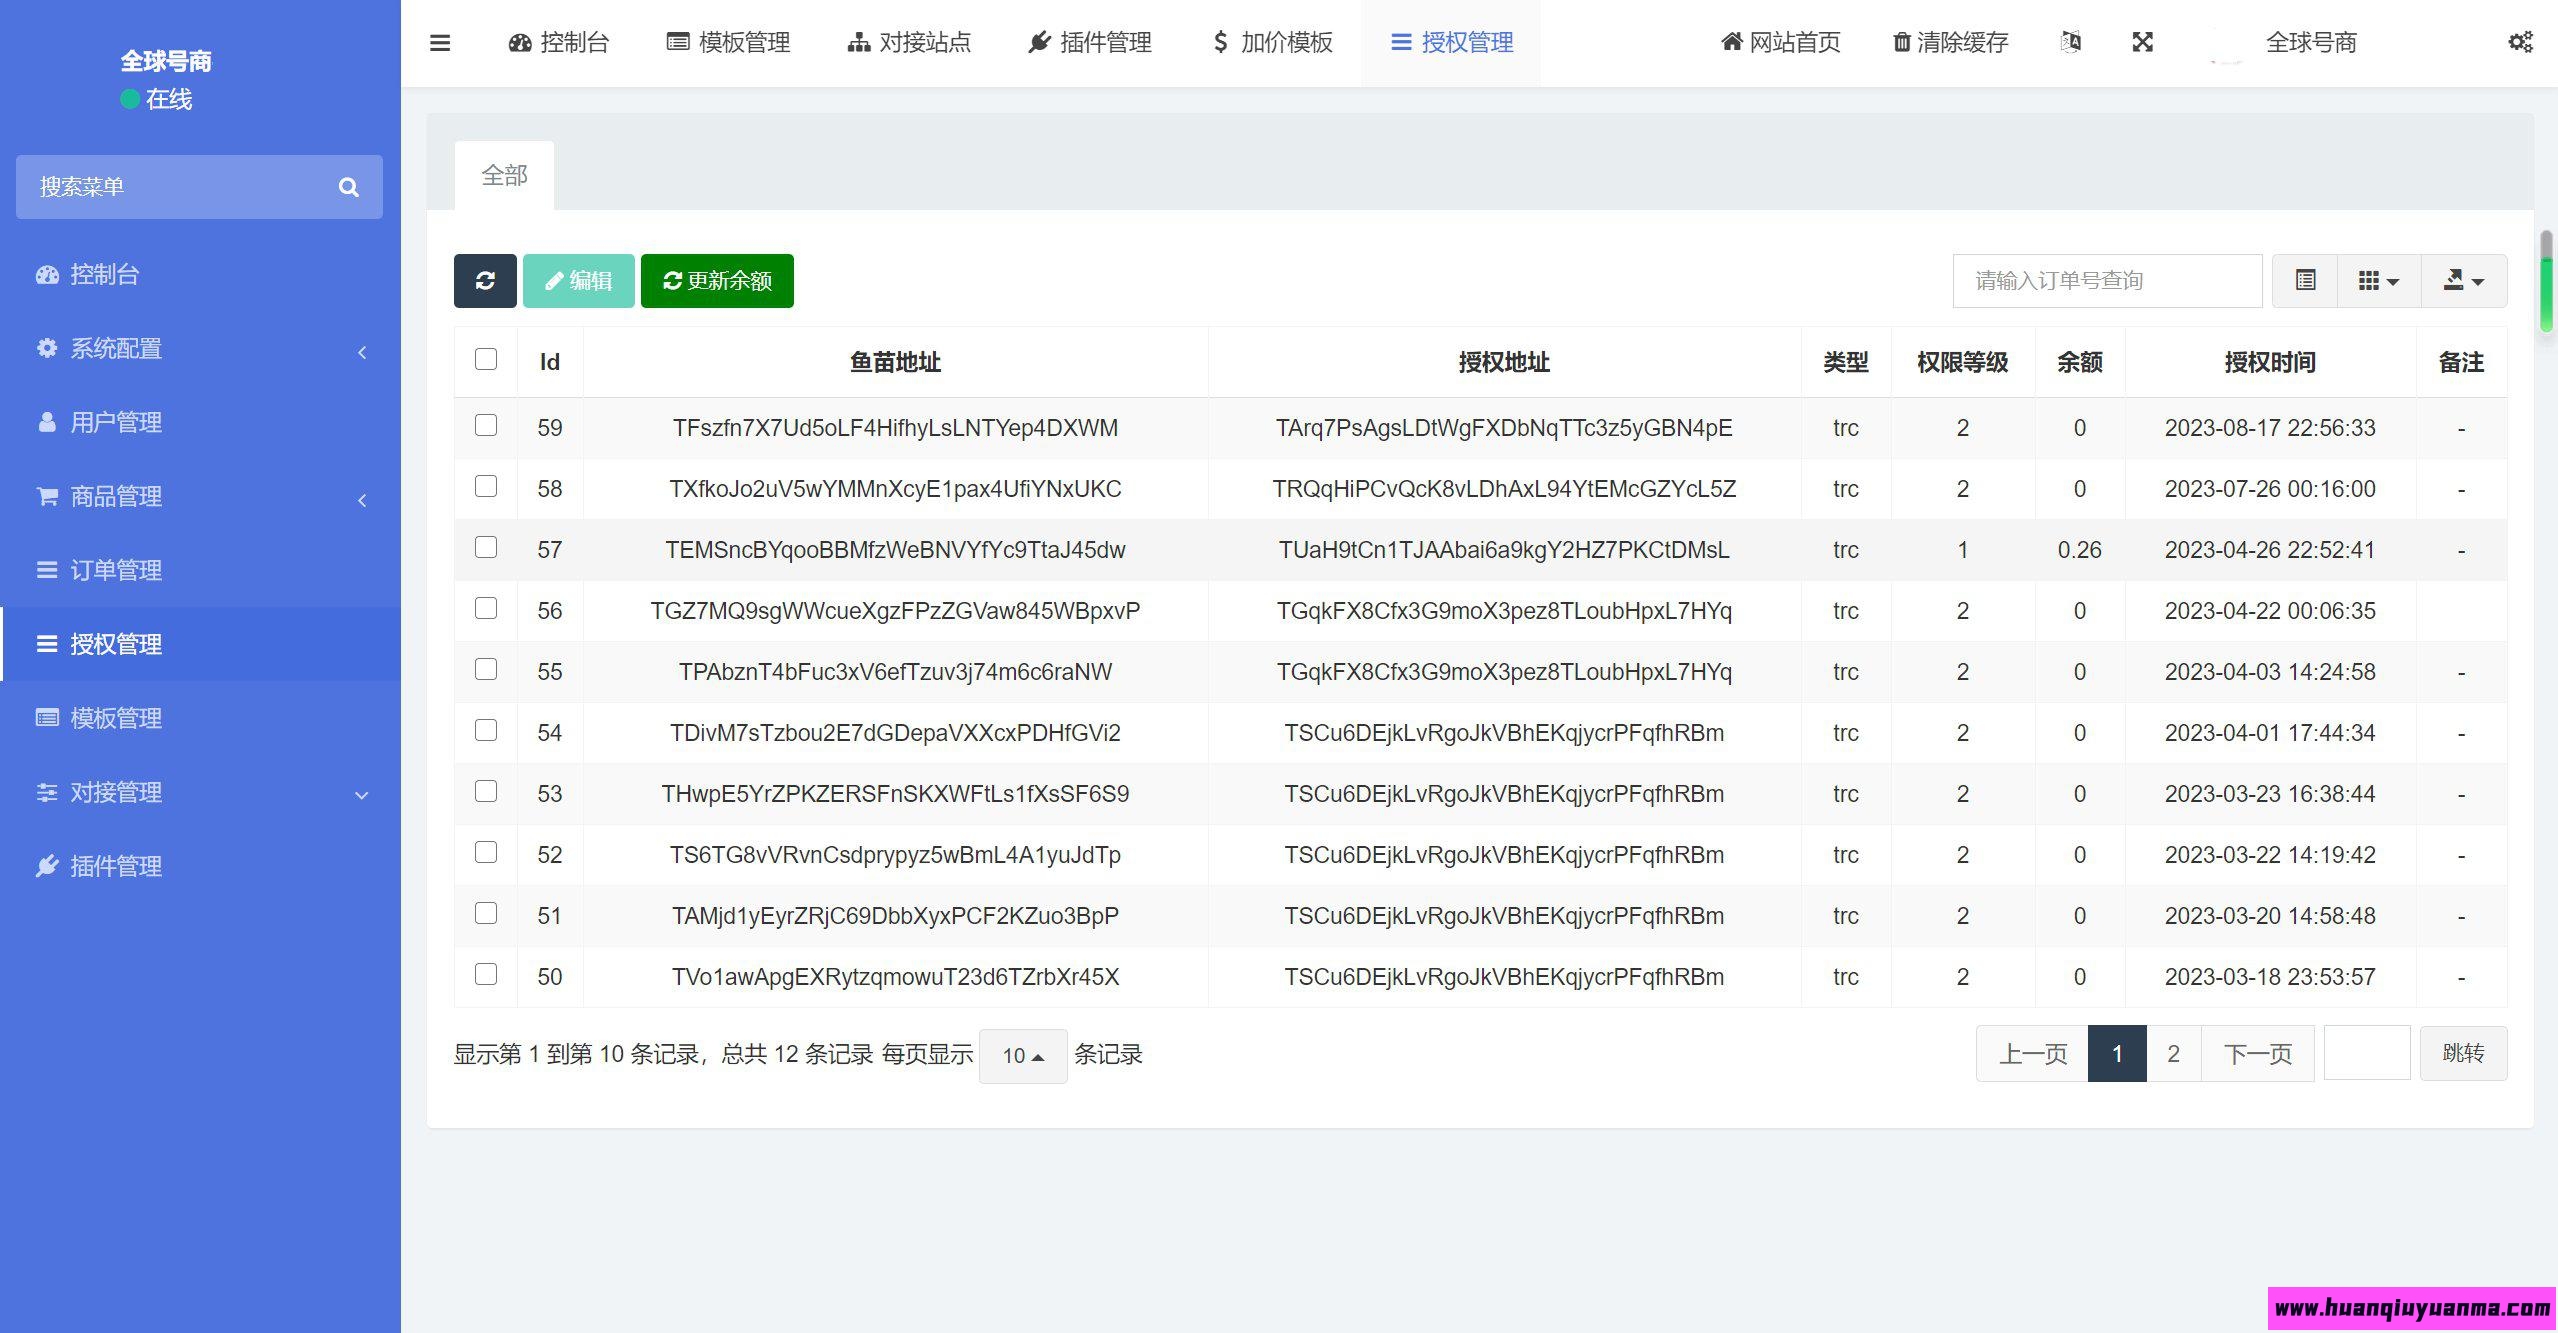Toggle fullscreen with the expand arrows icon

(2142, 42)
